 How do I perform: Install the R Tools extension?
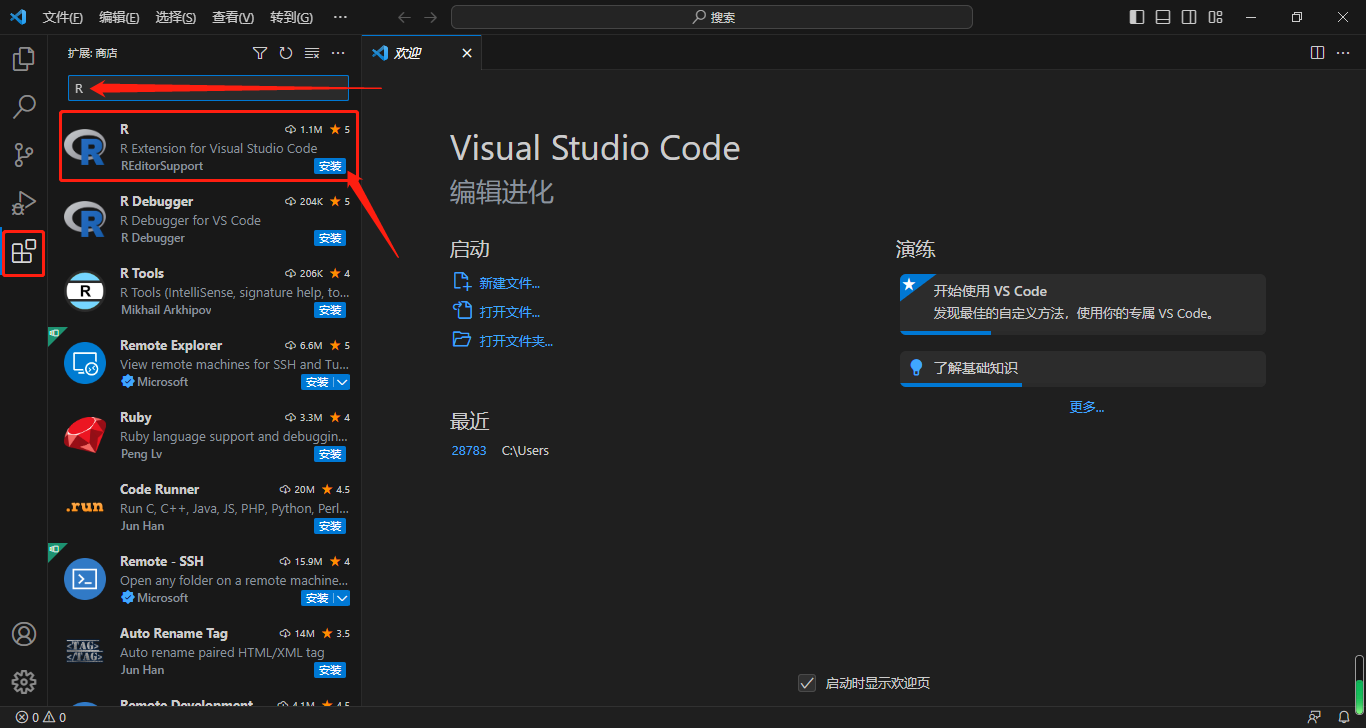(x=330, y=310)
